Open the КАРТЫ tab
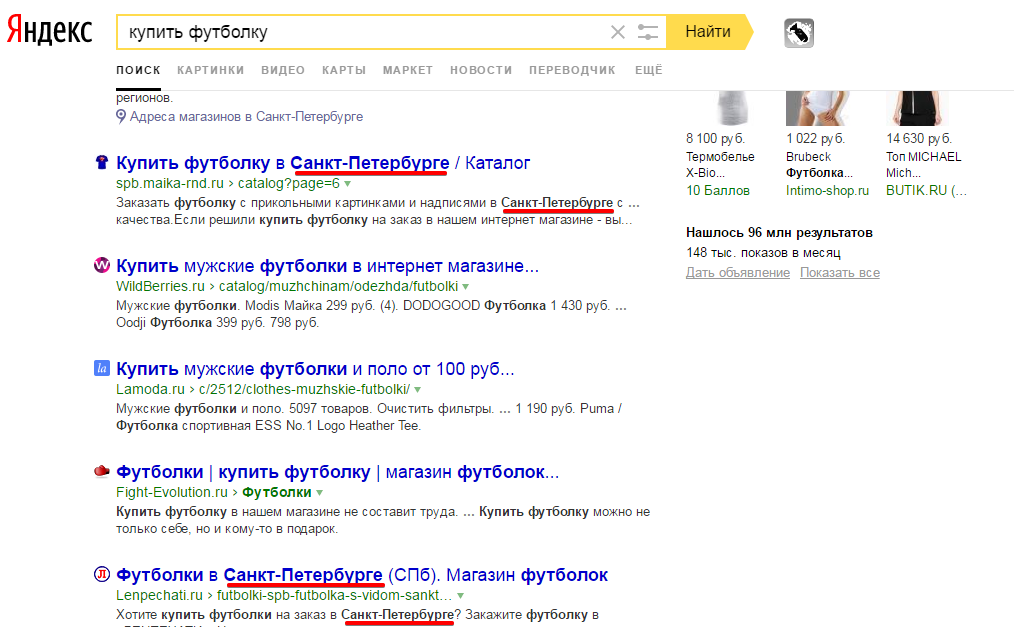This screenshot has width=1014, height=629. pos(344,70)
